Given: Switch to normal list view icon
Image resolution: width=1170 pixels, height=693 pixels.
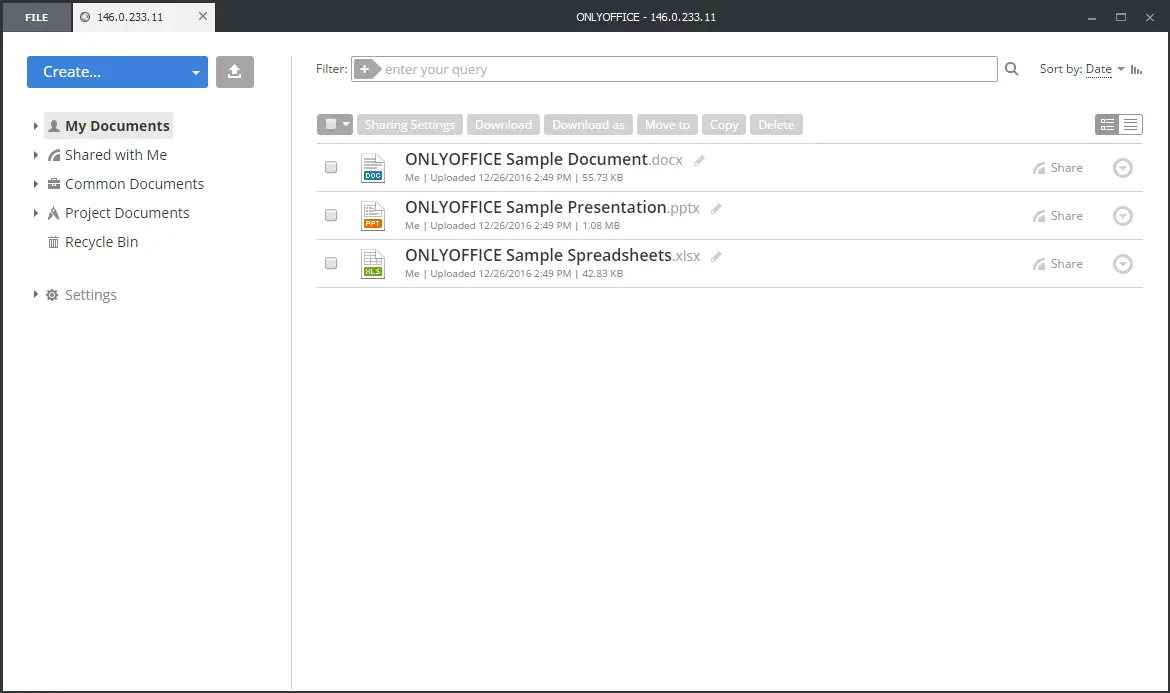Looking at the screenshot, I should click(1107, 125).
